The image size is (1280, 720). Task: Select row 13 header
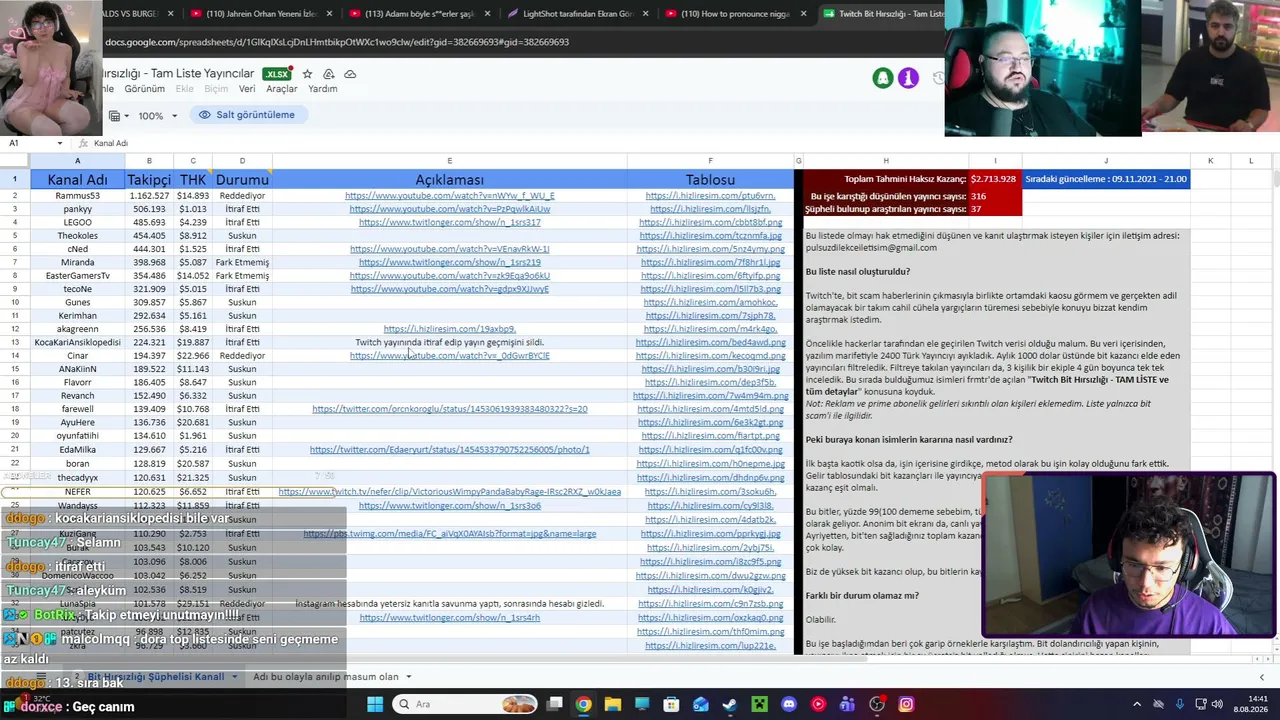pyautogui.click(x=15, y=343)
